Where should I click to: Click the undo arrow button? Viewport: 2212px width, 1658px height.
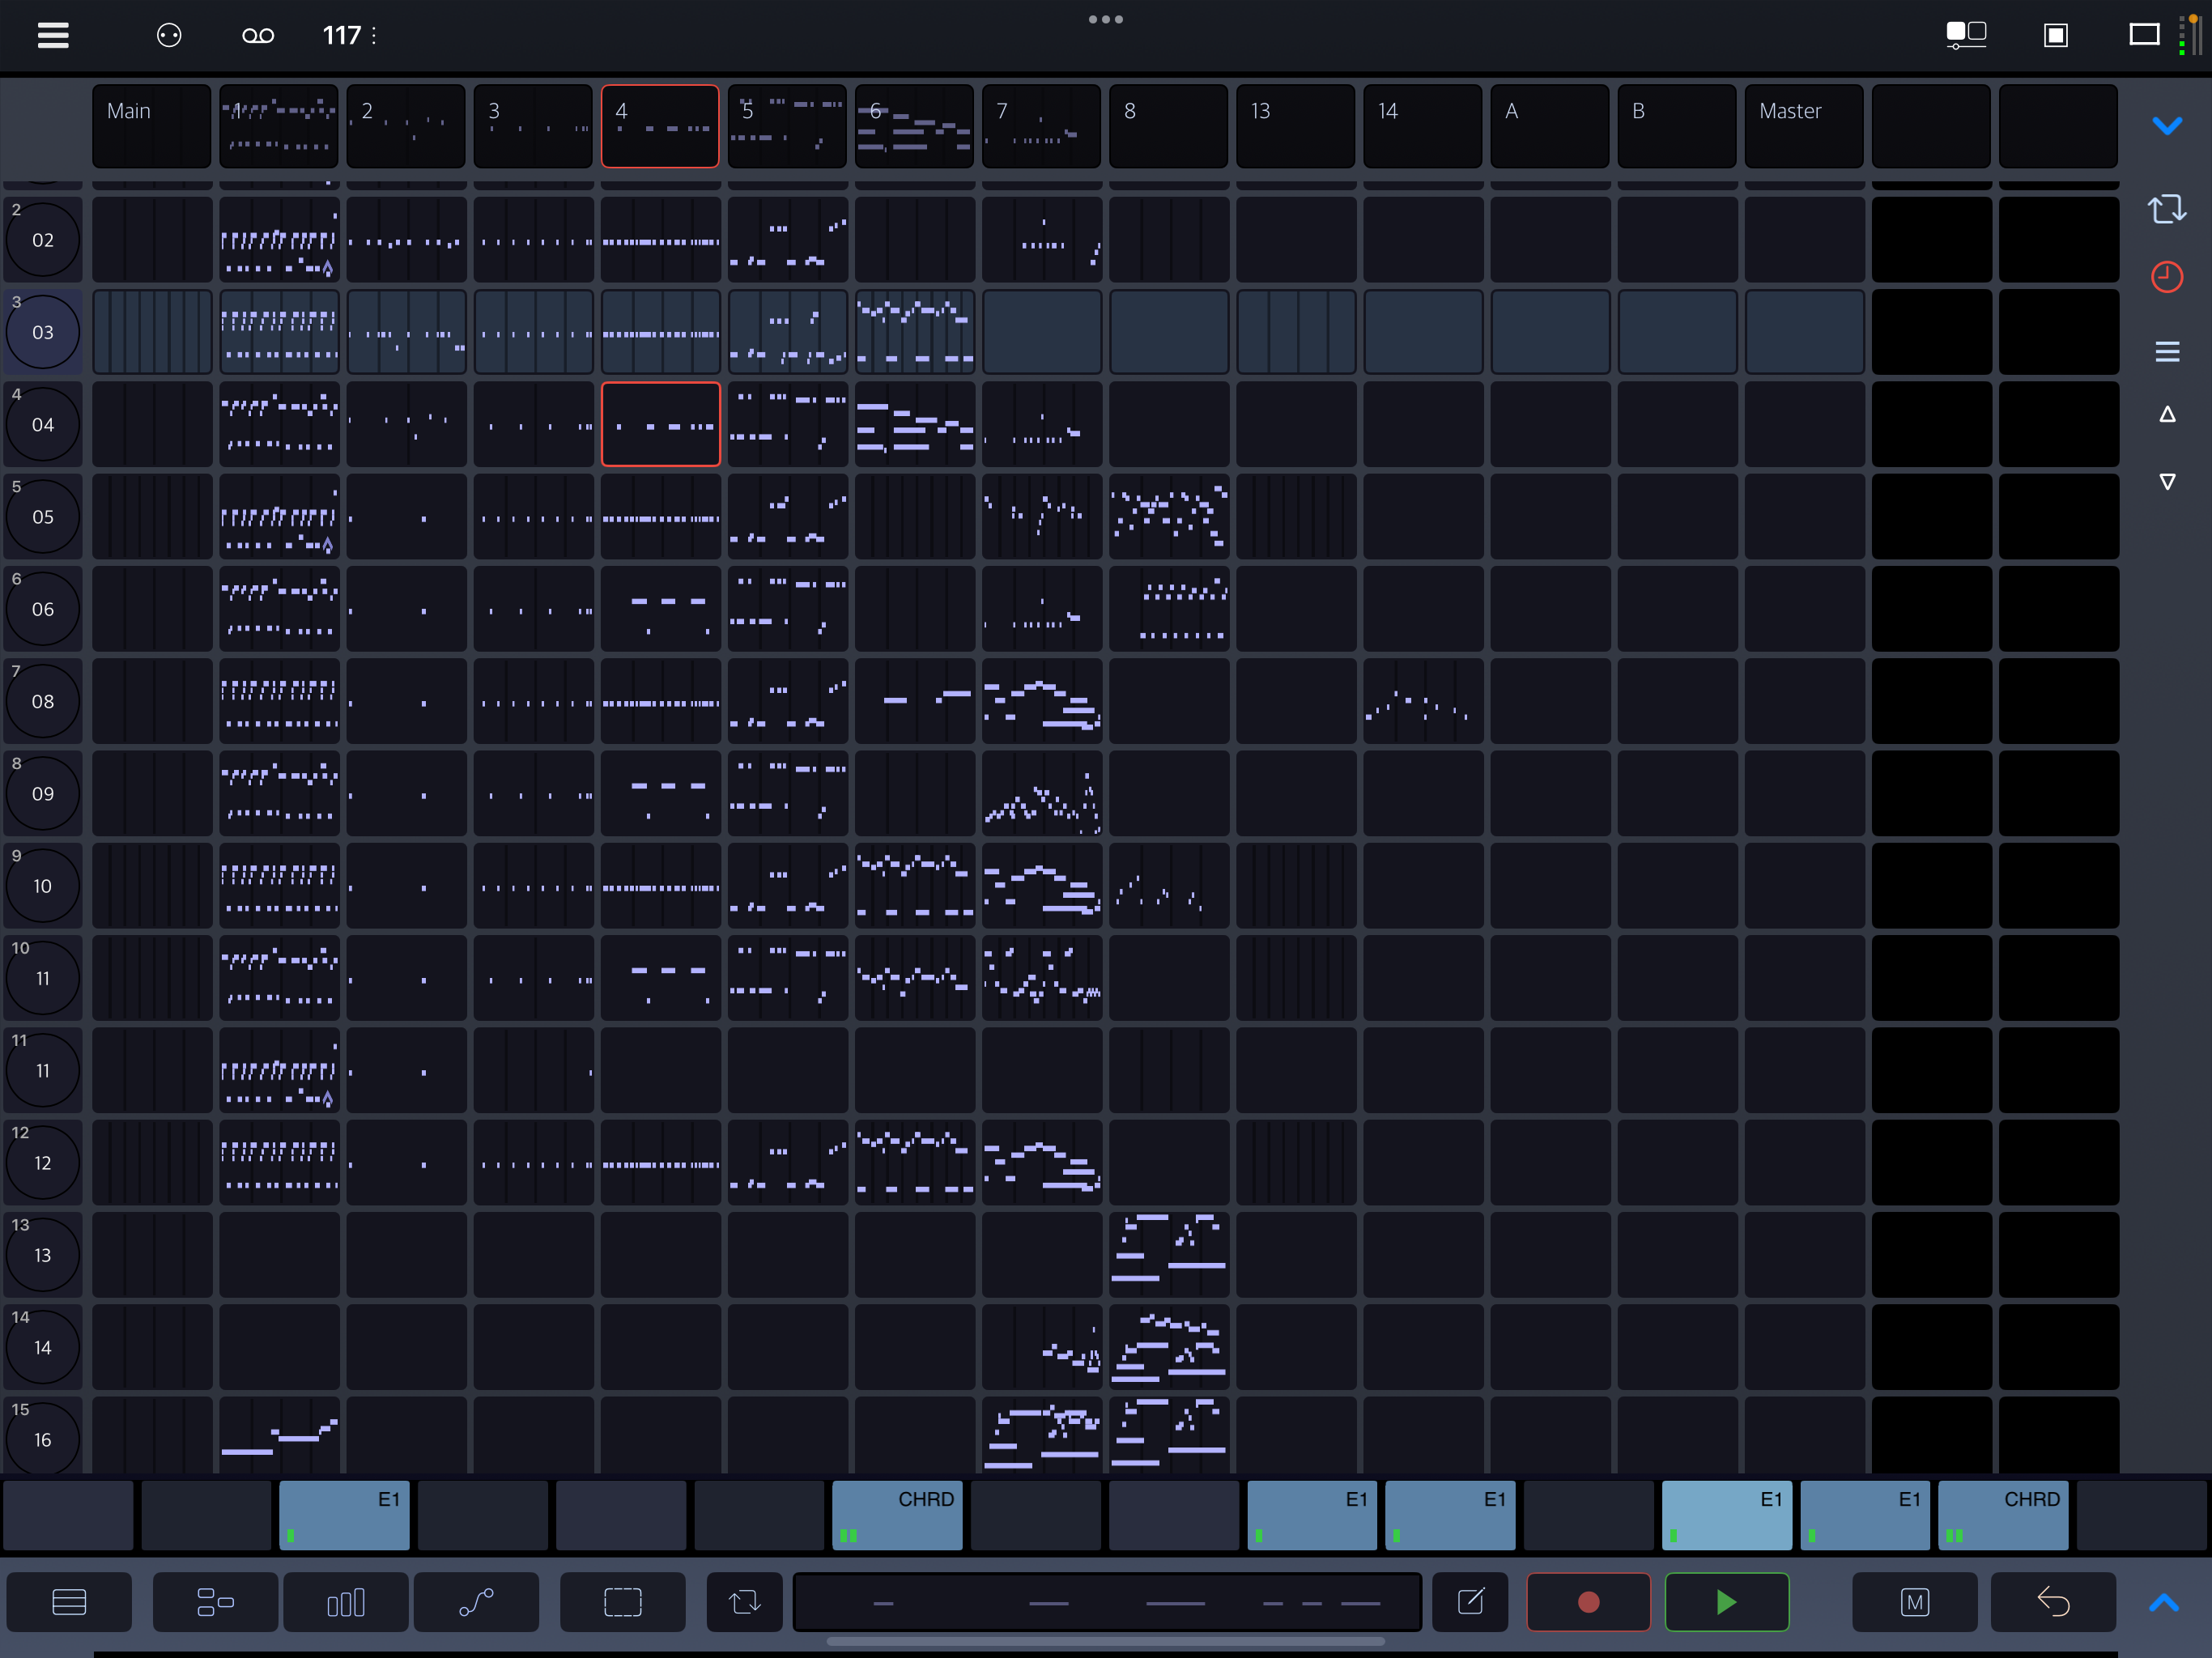(2053, 1602)
